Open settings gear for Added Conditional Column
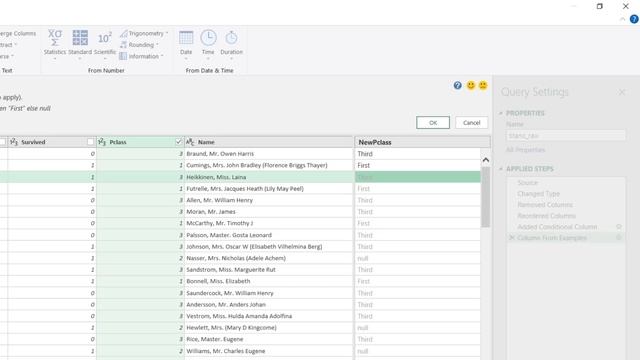640x360 pixels. tap(619, 227)
